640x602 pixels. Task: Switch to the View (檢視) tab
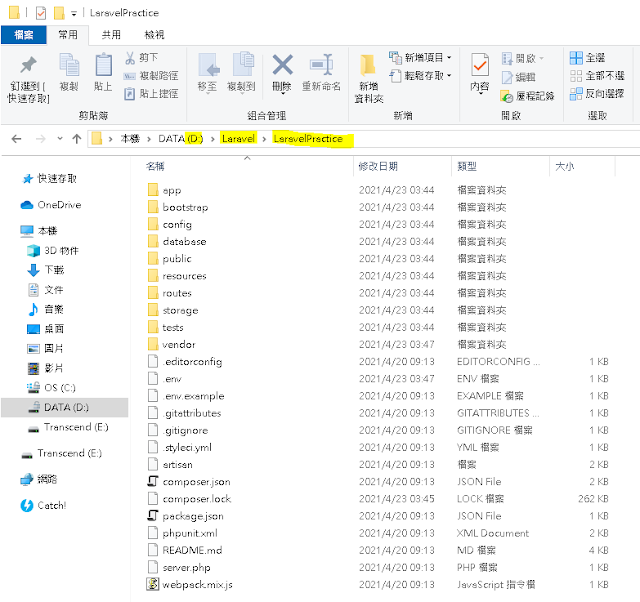(154, 35)
